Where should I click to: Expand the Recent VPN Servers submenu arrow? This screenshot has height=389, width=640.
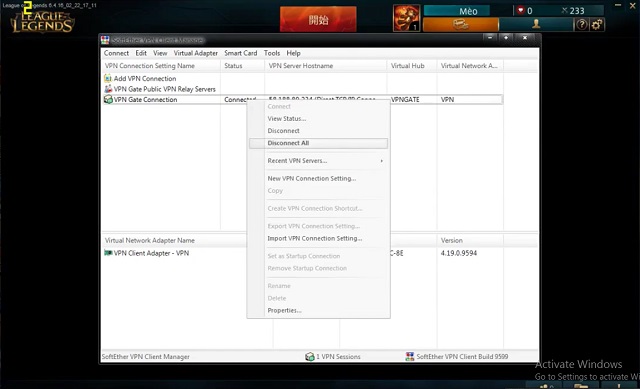pyautogui.click(x=382, y=161)
